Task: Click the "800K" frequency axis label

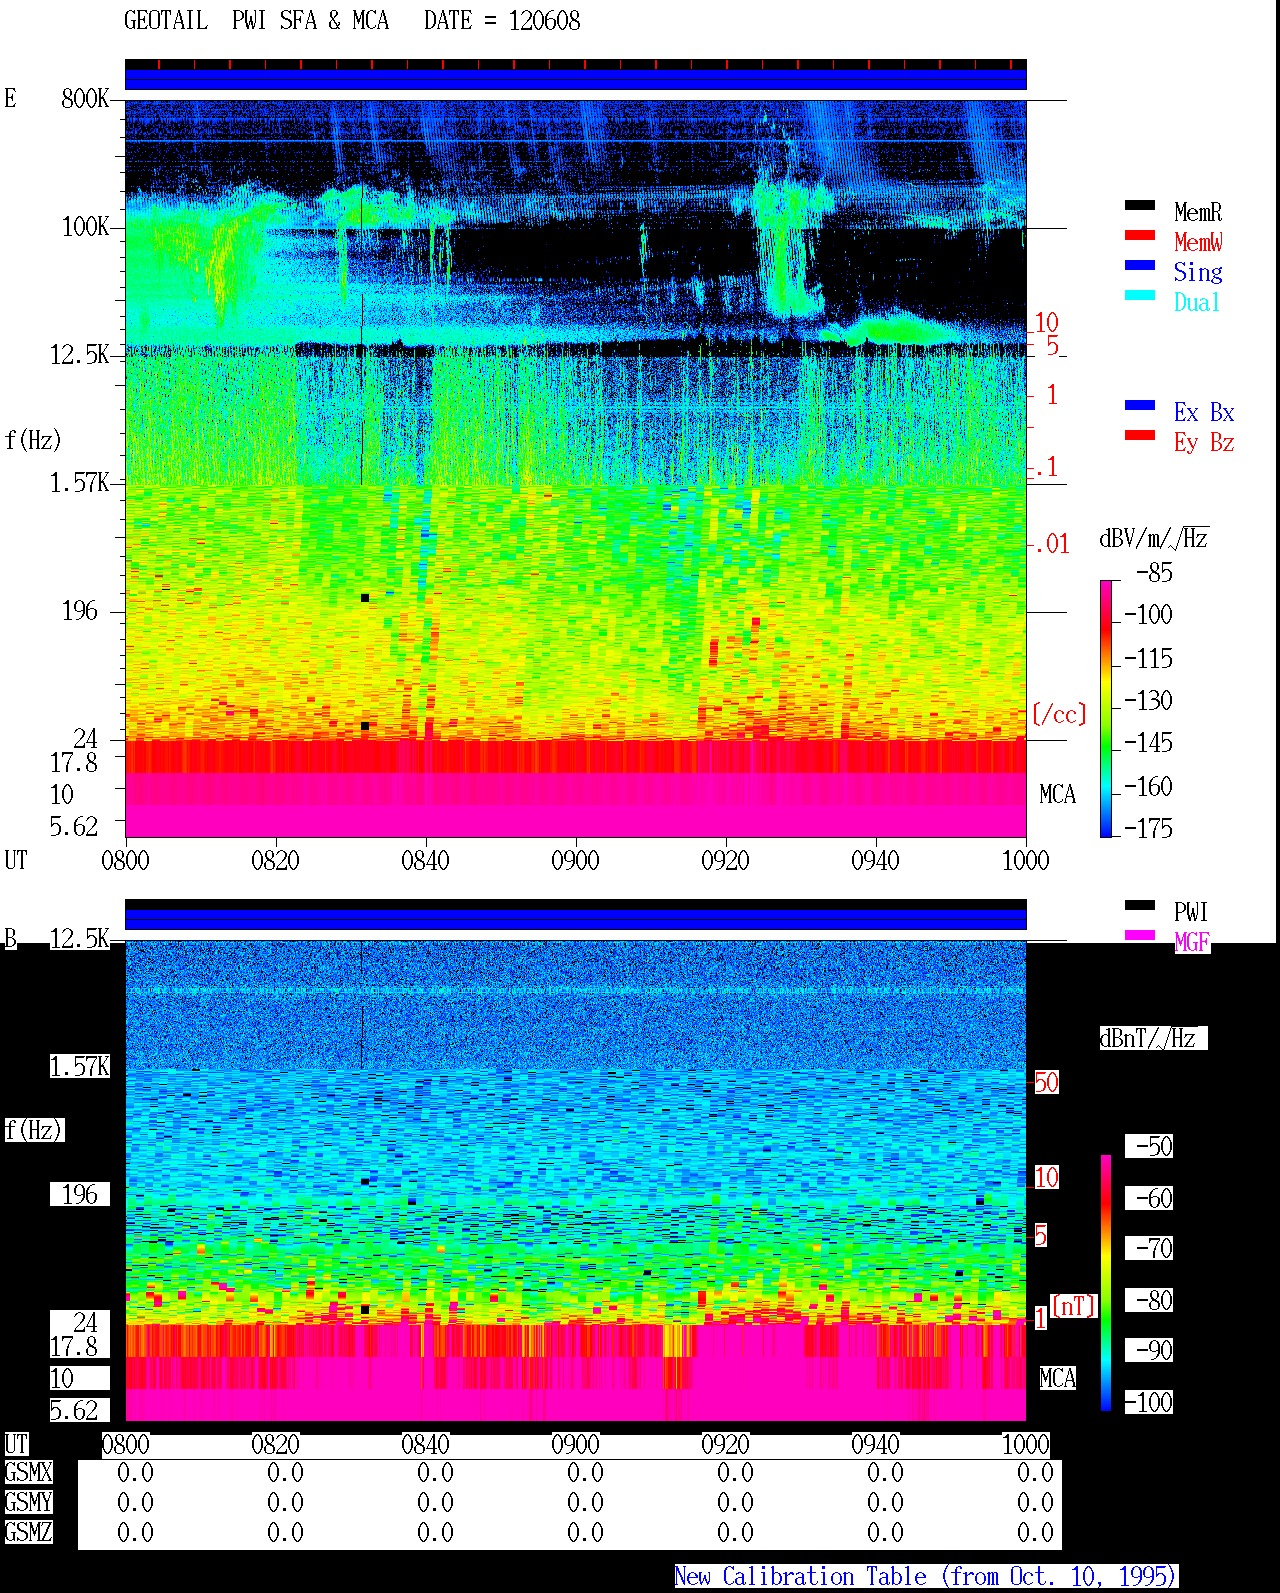Action: 85,99
